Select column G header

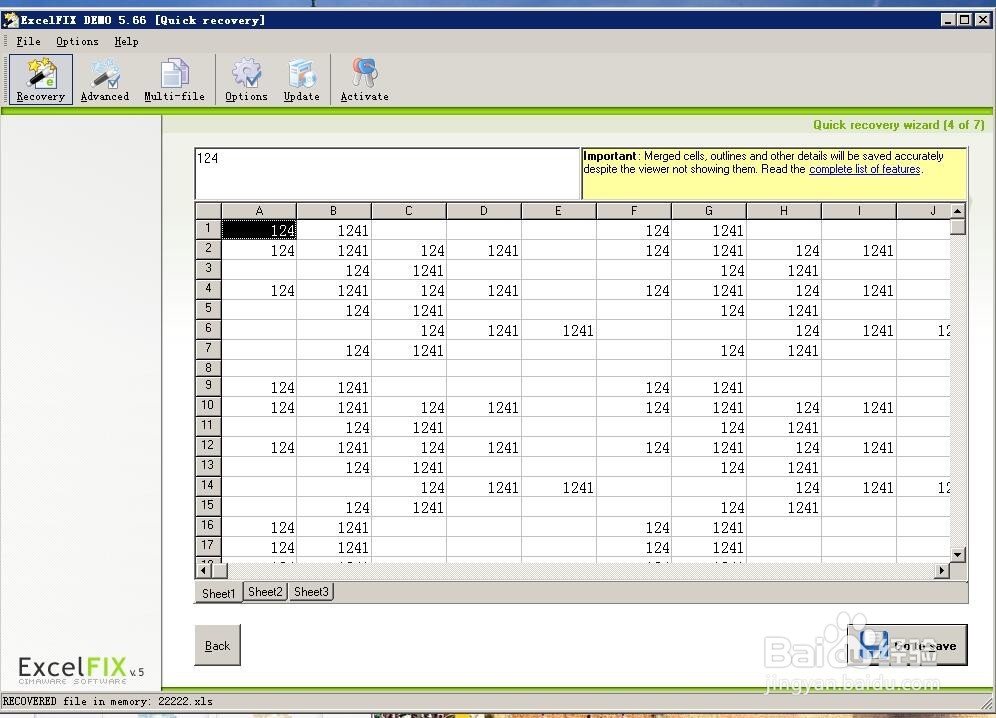(x=708, y=211)
